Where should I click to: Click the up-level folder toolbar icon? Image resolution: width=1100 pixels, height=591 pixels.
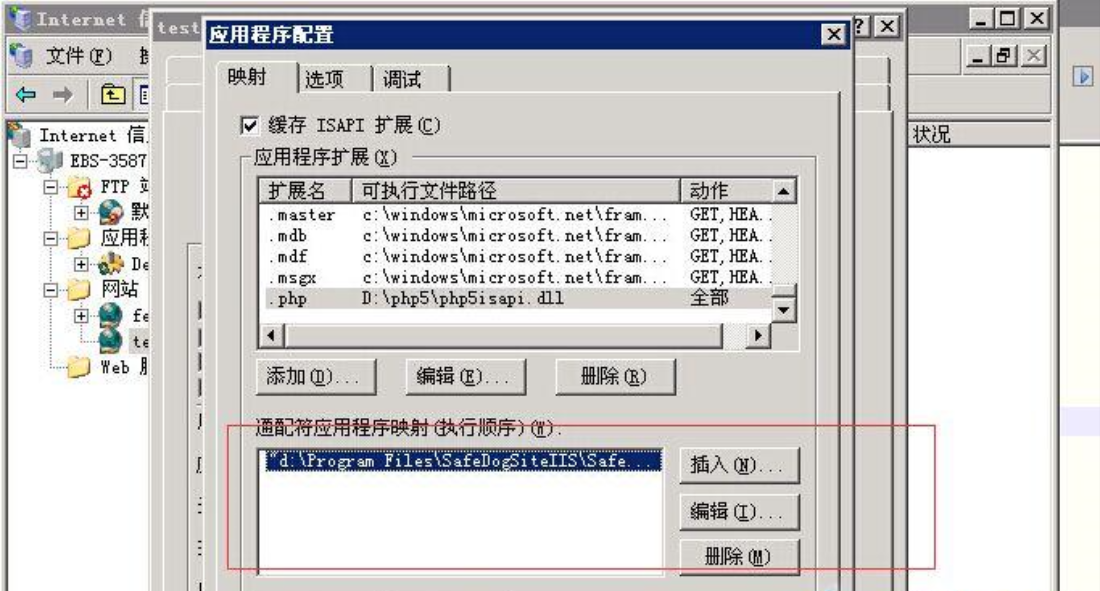114,92
